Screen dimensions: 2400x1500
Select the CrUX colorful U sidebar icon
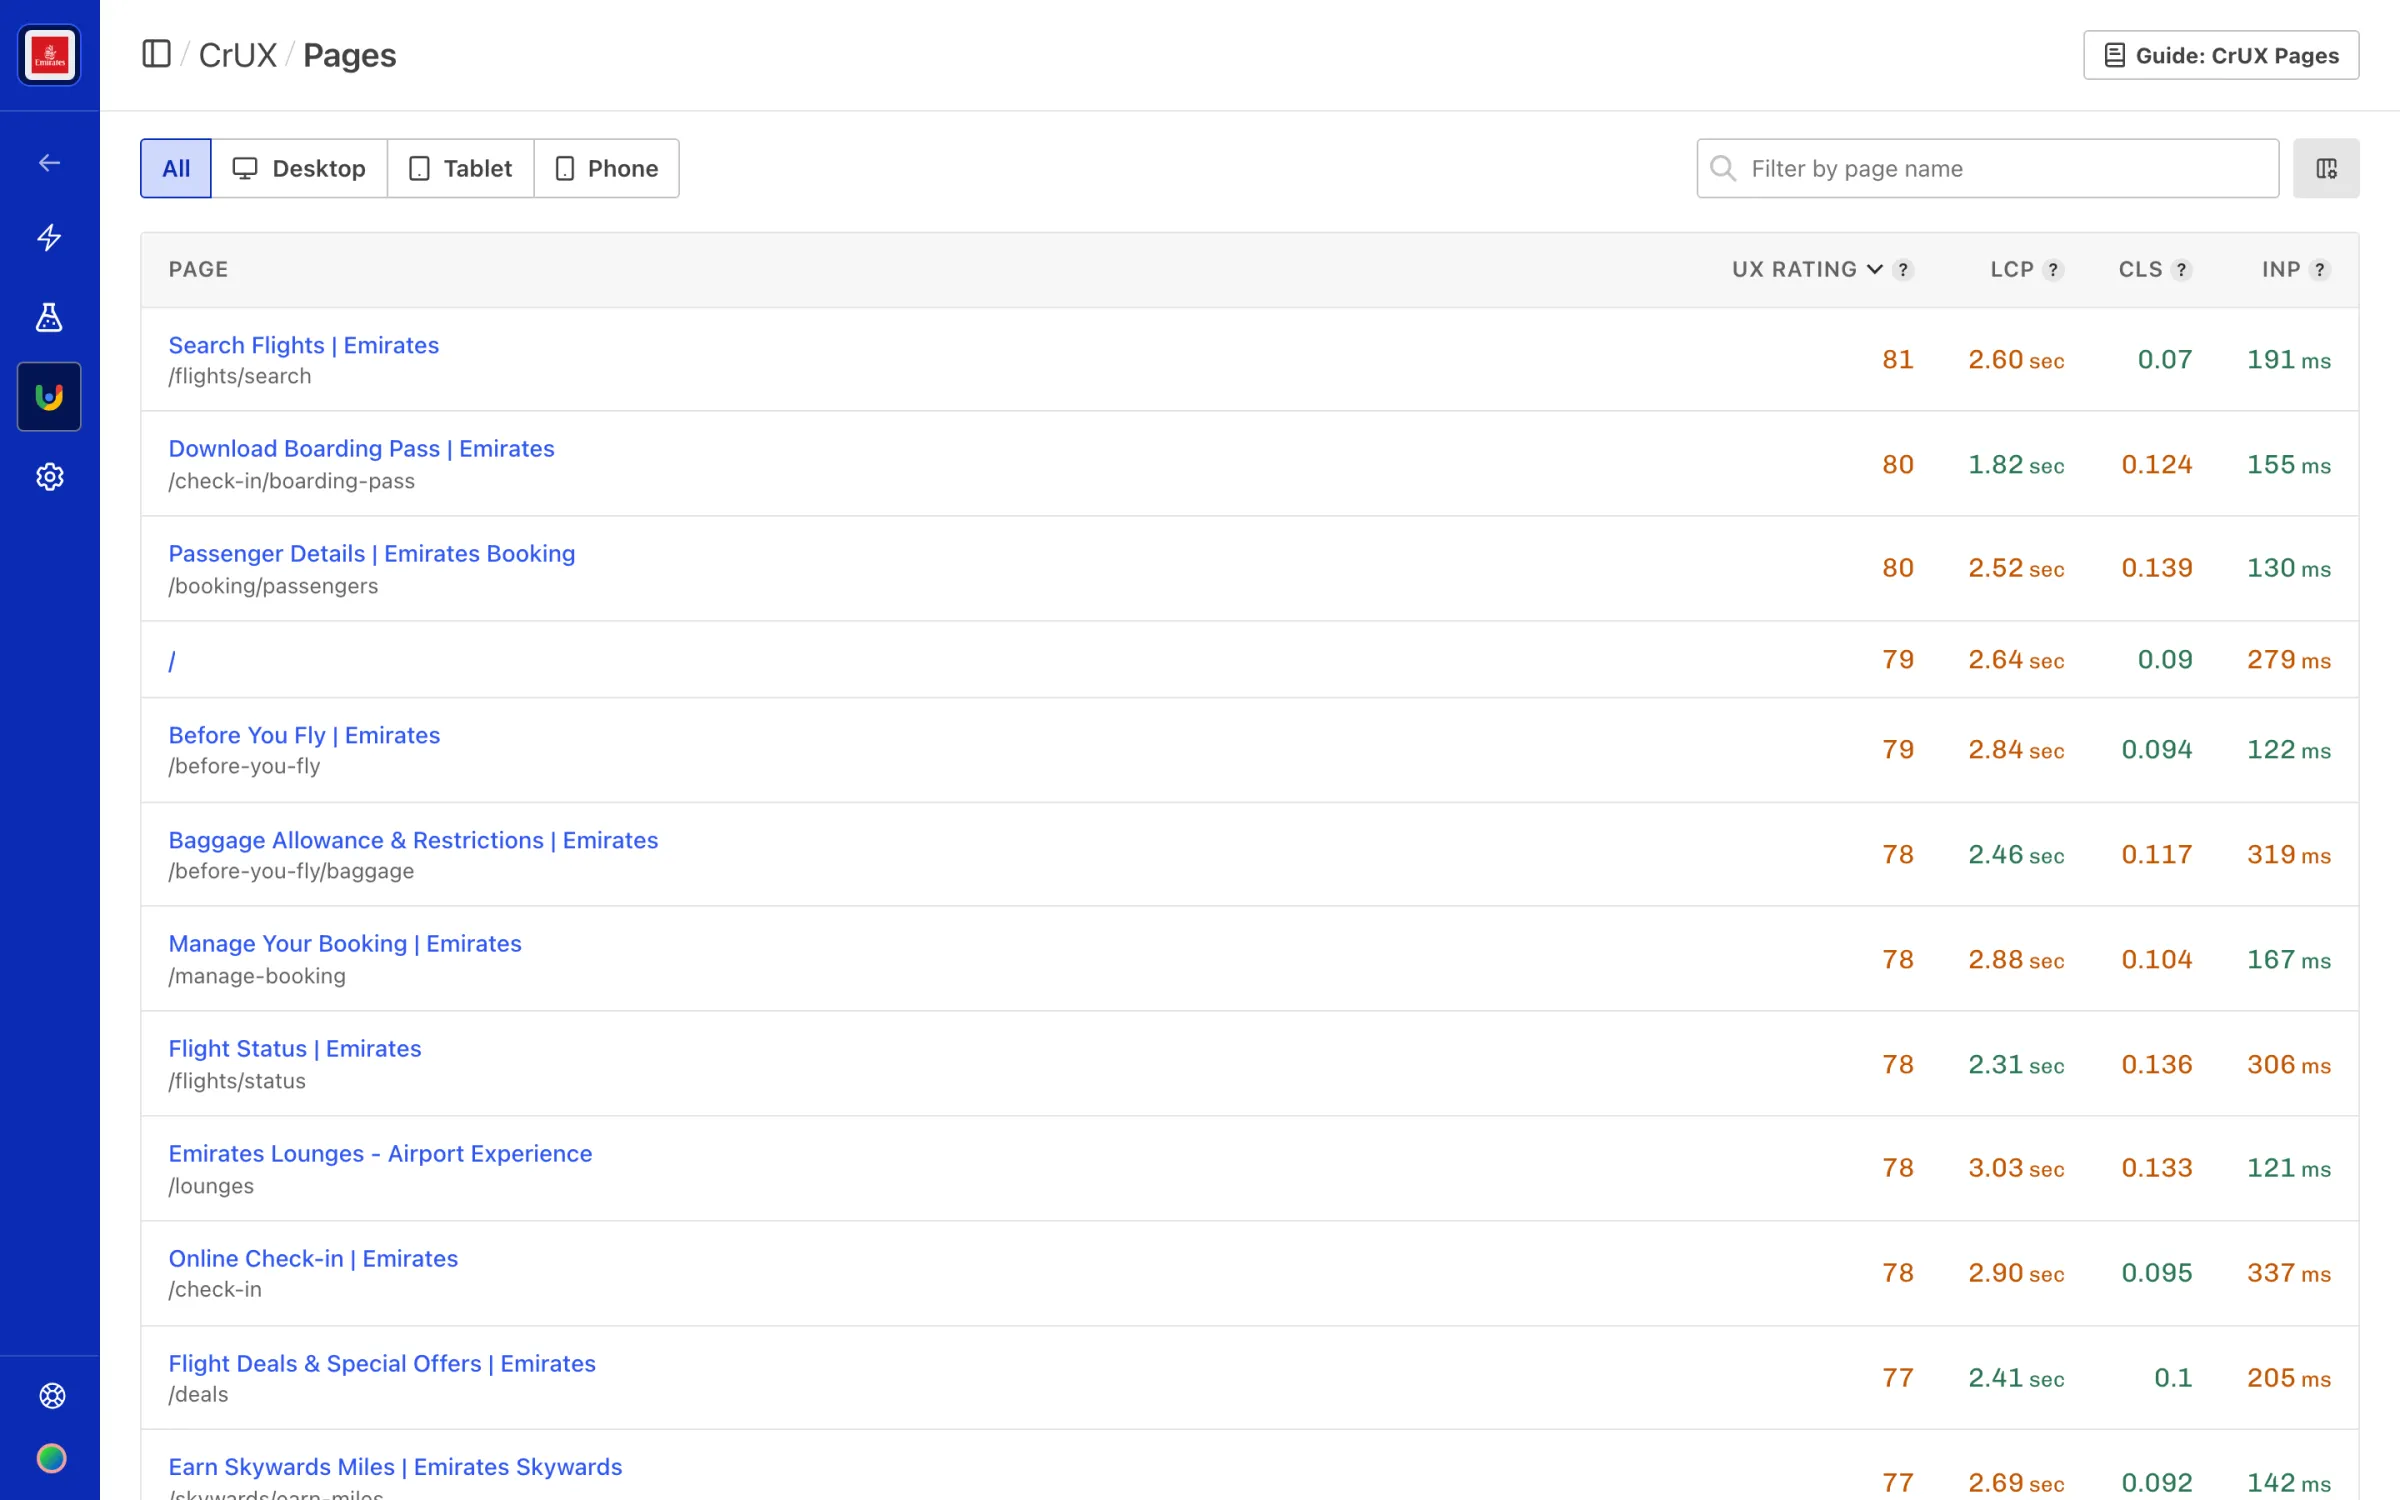[x=49, y=397]
